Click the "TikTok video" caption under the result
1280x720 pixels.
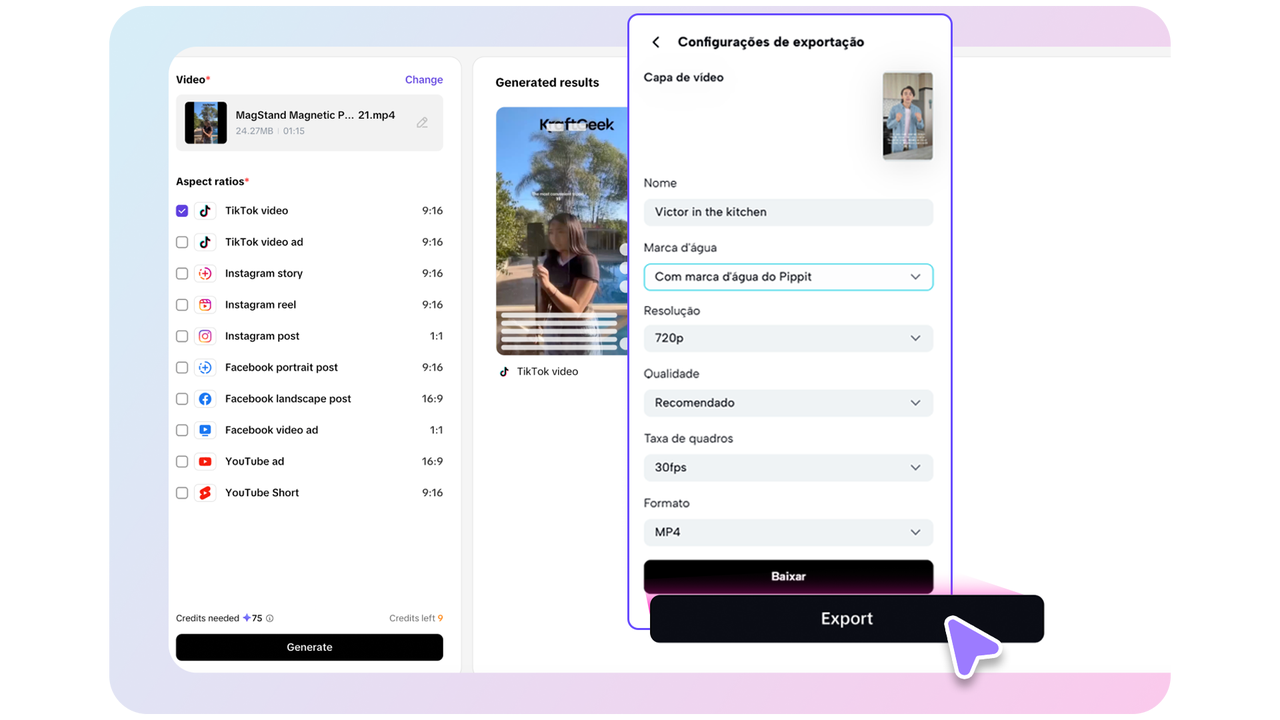tap(547, 371)
